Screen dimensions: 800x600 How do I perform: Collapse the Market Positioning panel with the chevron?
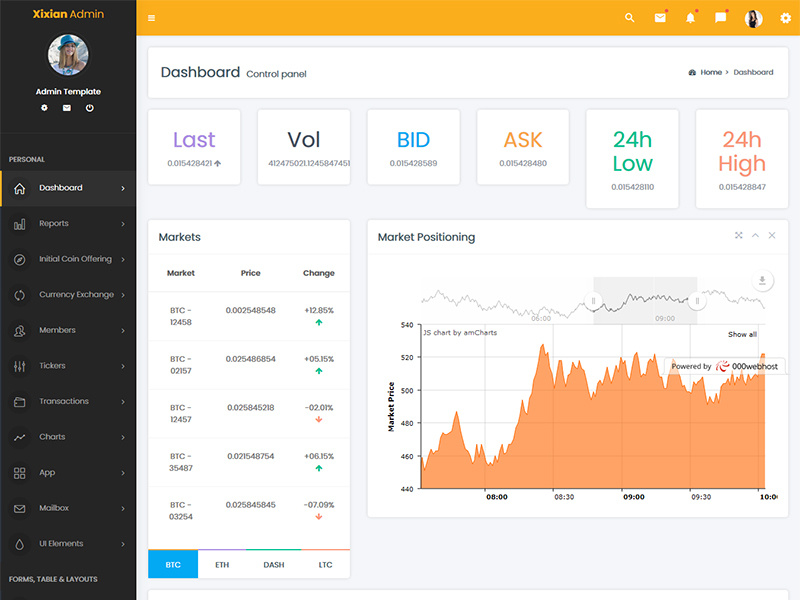point(754,236)
